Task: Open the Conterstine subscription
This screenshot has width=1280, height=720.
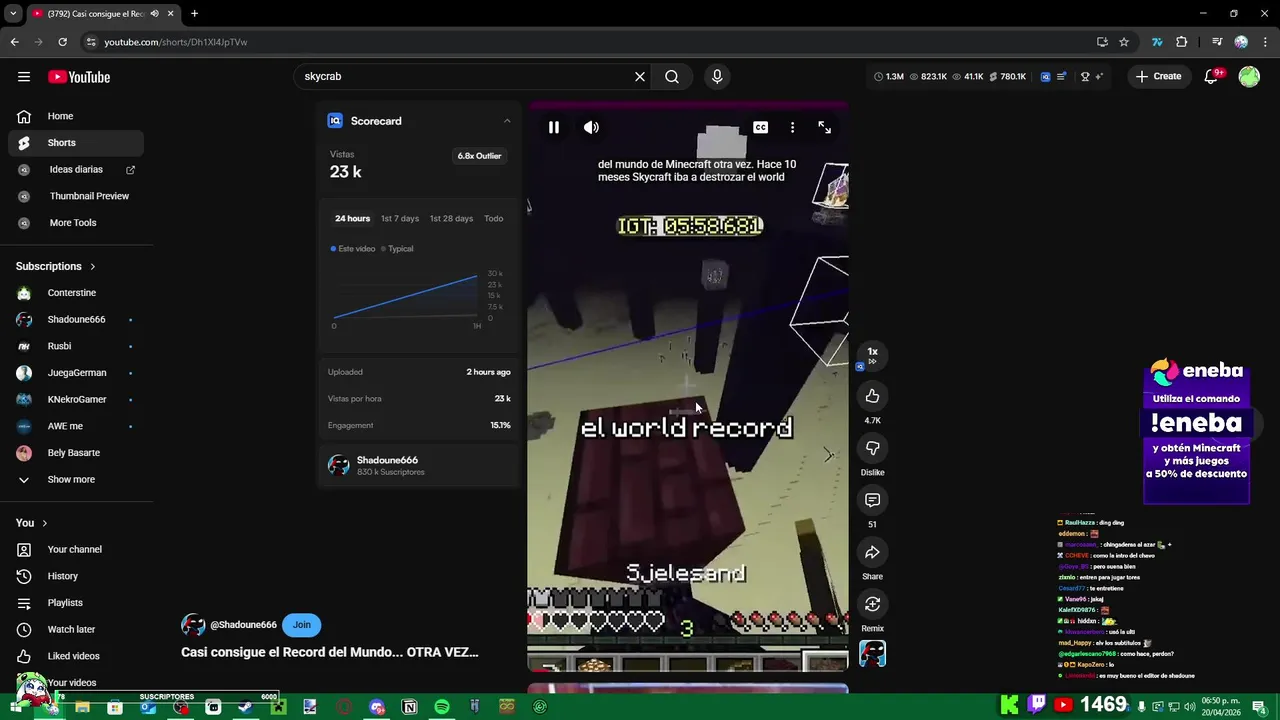Action: point(76,293)
